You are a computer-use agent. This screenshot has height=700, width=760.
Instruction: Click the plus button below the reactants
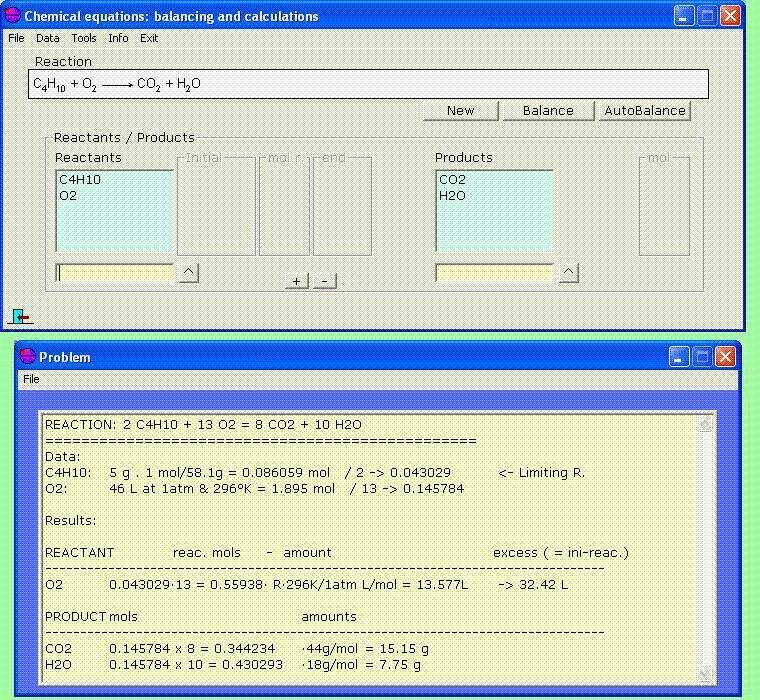pos(296,281)
